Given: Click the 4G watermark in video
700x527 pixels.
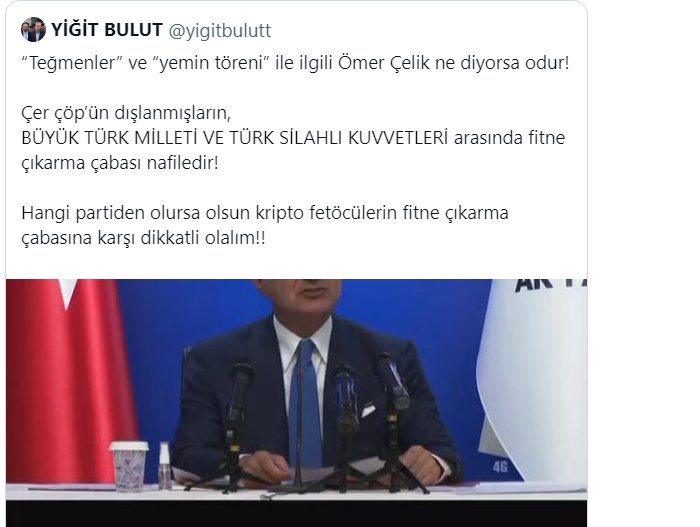Looking at the screenshot, I should tap(500, 467).
